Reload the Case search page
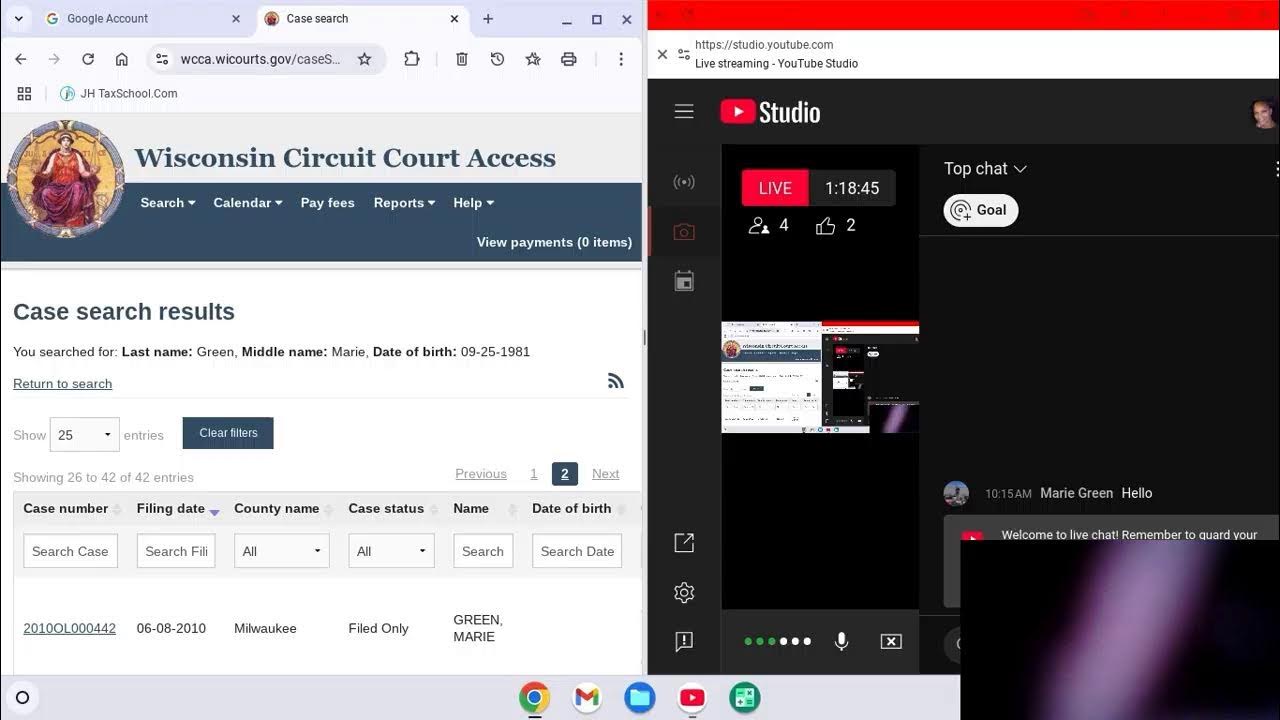The width and height of the screenshot is (1280, 720). tap(88, 59)
